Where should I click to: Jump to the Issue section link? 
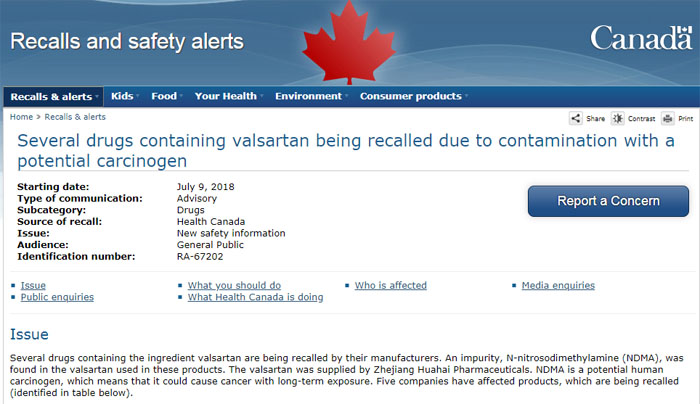(33, 285)
